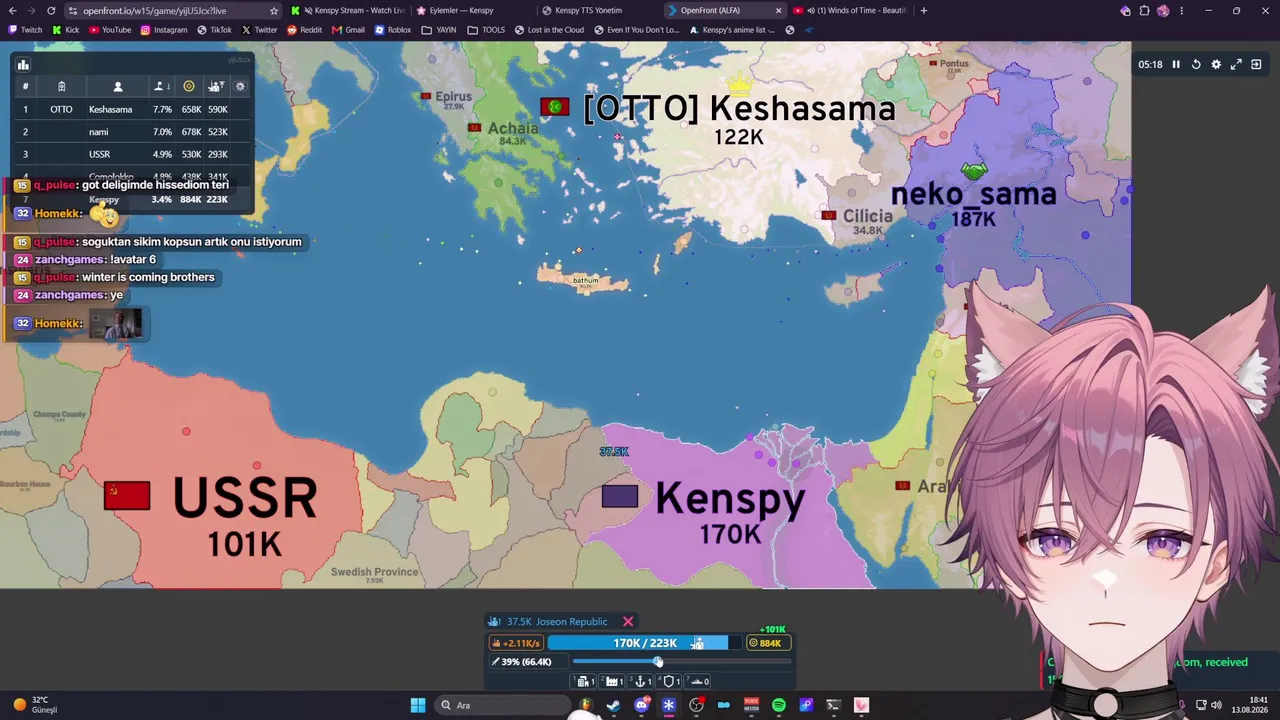Select Keshasama row in leaderboard
The height and width of the screenshot is (720, 1280).
coord(131,109)
